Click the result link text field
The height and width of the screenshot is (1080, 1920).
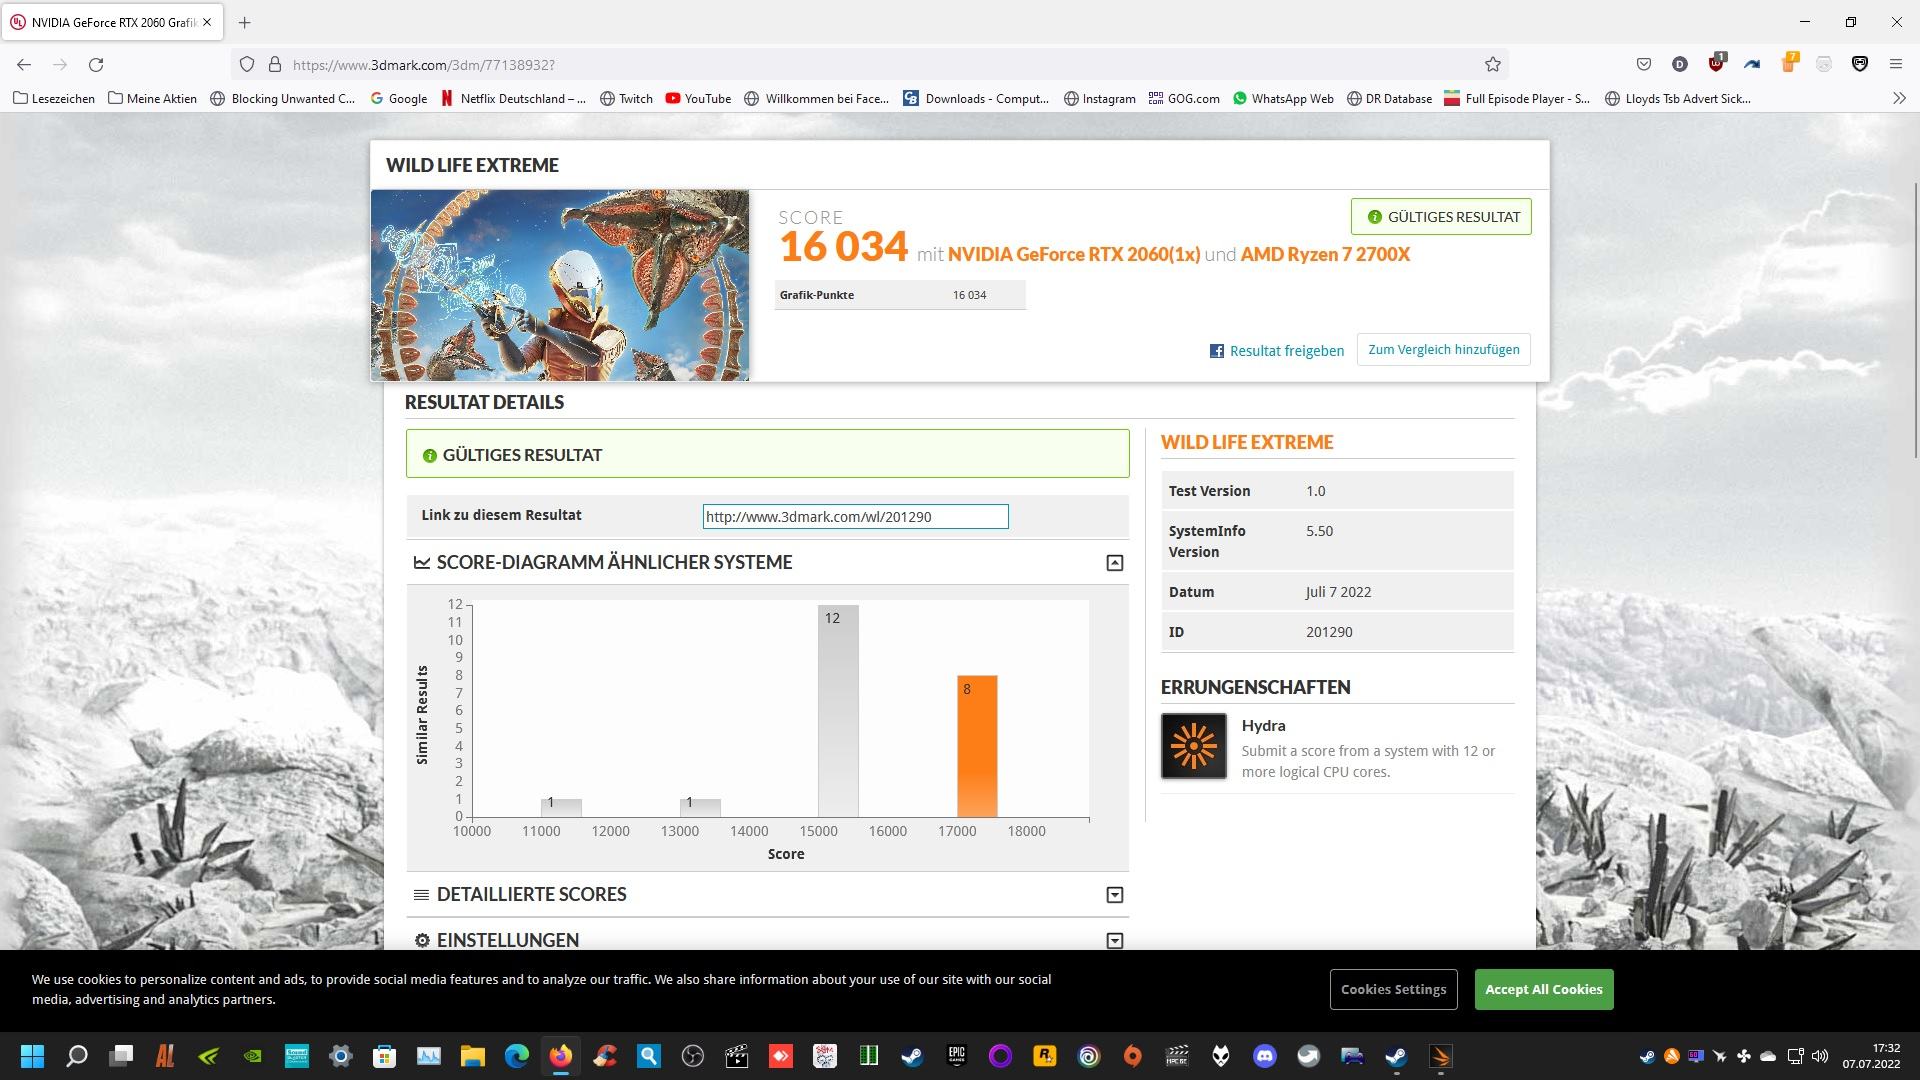(x=855, y=517)
